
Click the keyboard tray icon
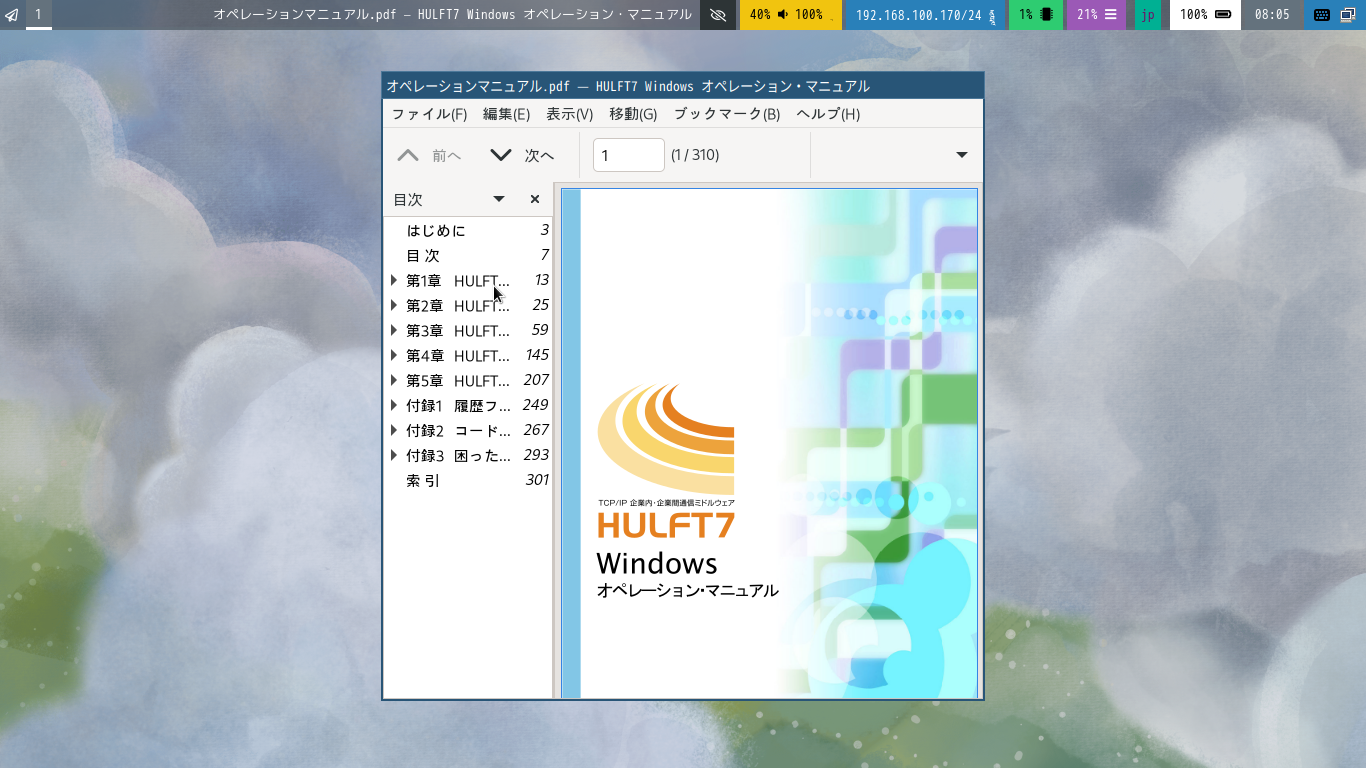click(x=1321, y=15)
